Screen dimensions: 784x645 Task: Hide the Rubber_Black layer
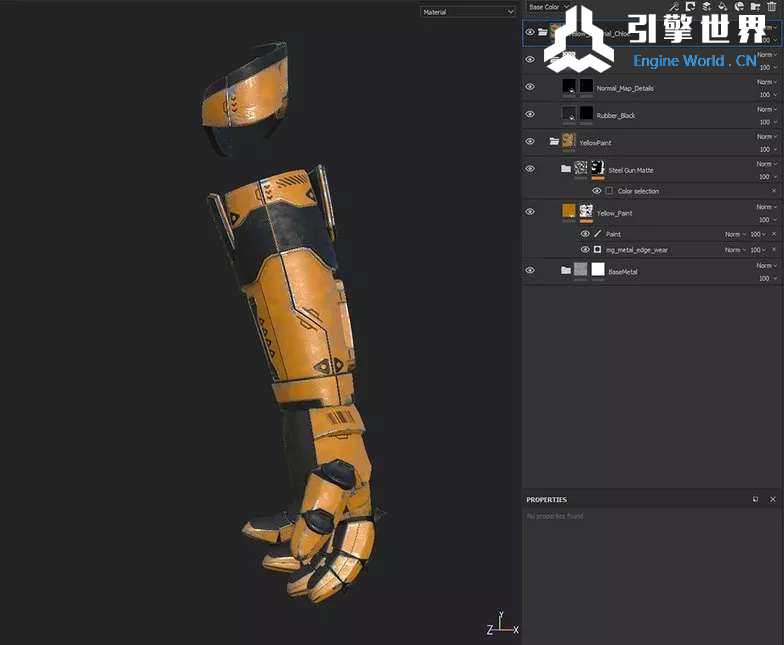tap(530, 115)
